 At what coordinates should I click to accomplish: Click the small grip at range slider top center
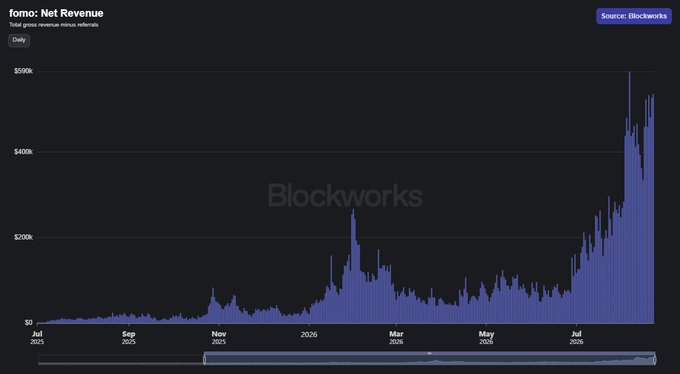[x=429, y=353]
